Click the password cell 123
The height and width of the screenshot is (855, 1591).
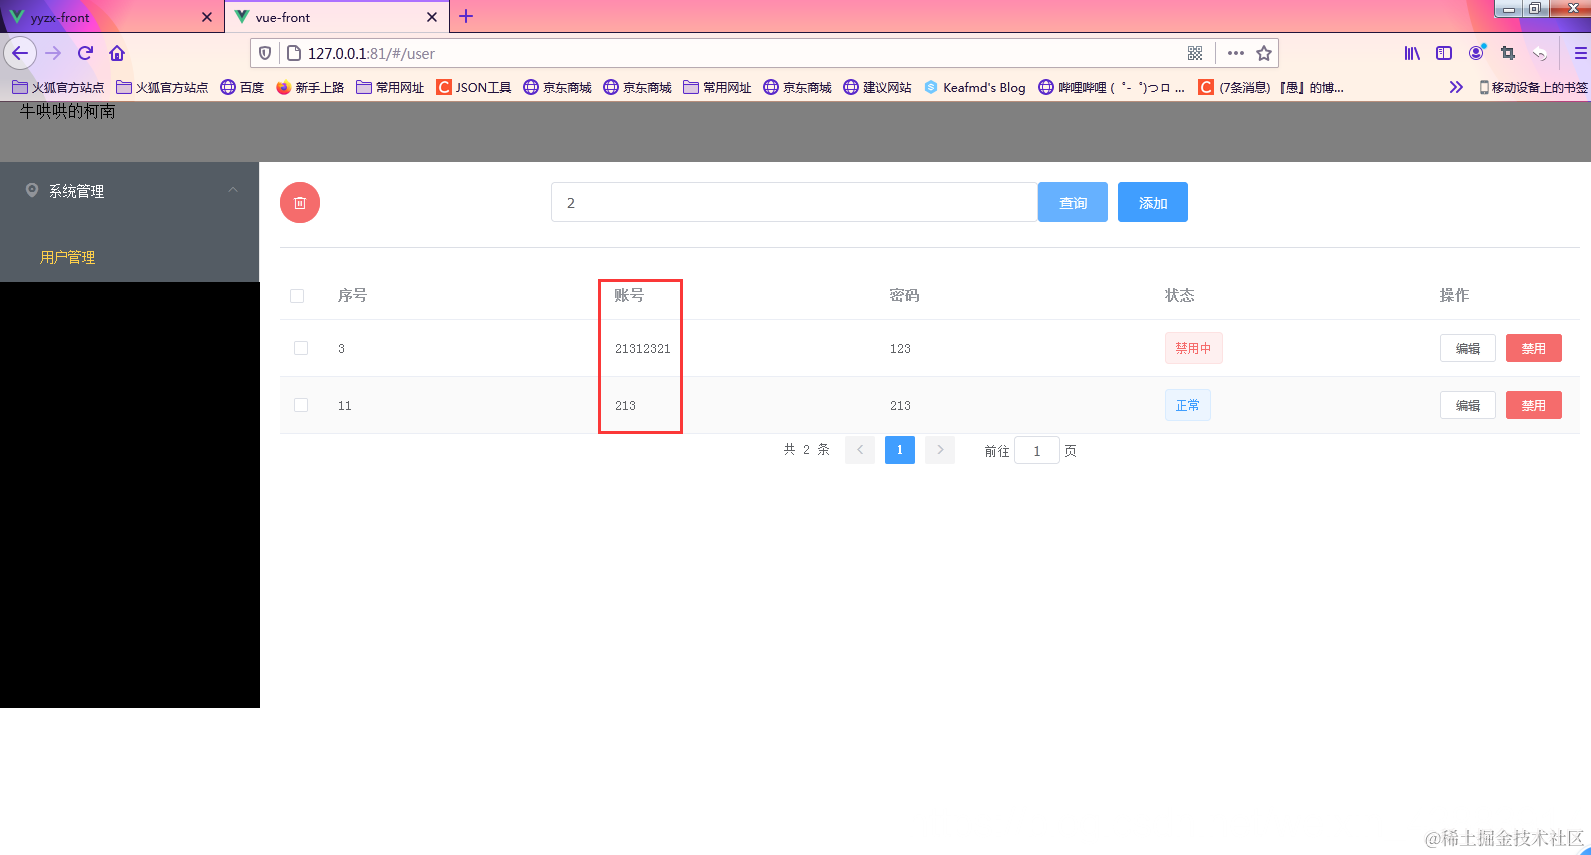click(x=900, y=348)
